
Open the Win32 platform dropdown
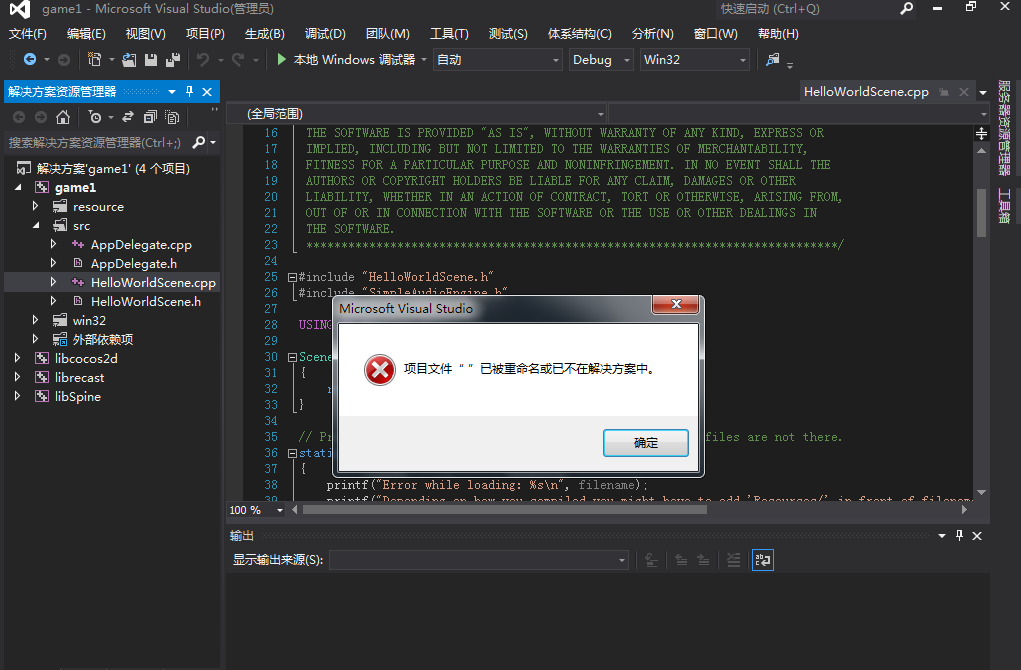694,60
